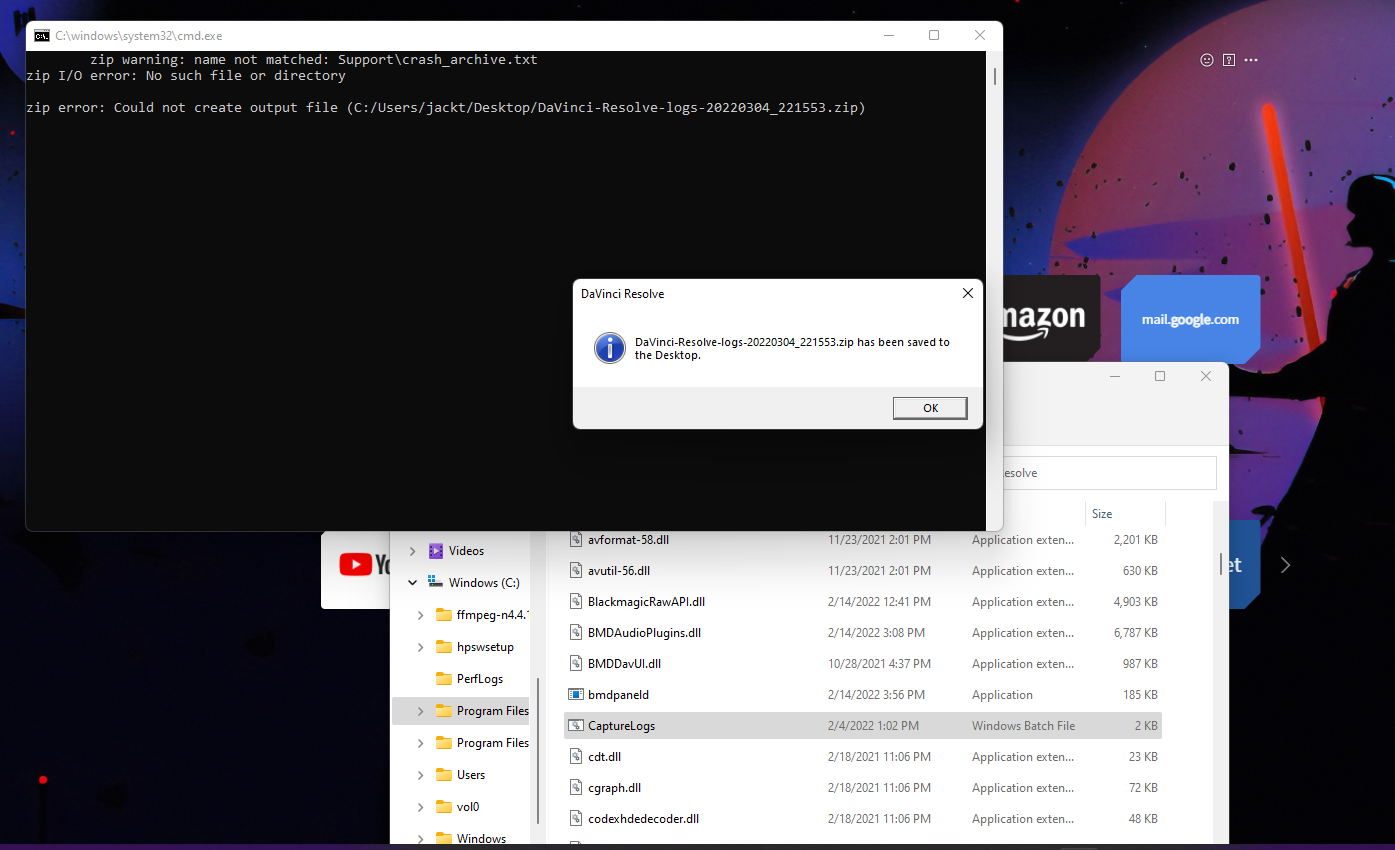
Task: Expand the Videos tree node
Action: pyautogui.click(x=412, y=551)
